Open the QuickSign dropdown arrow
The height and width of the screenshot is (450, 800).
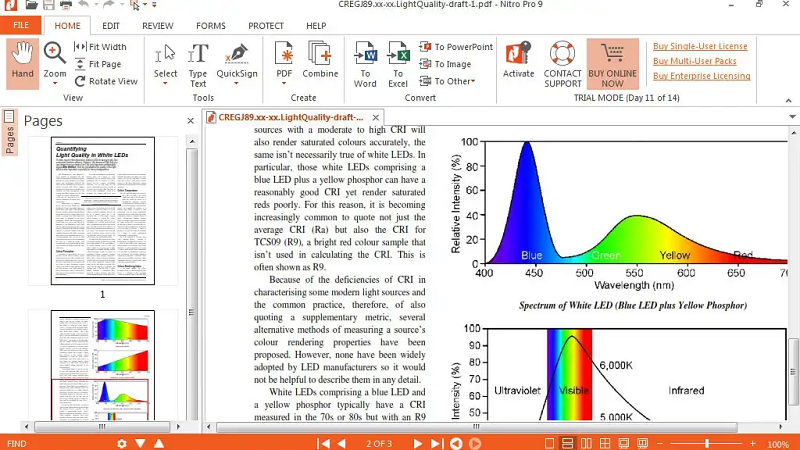[x=237, y=84]
